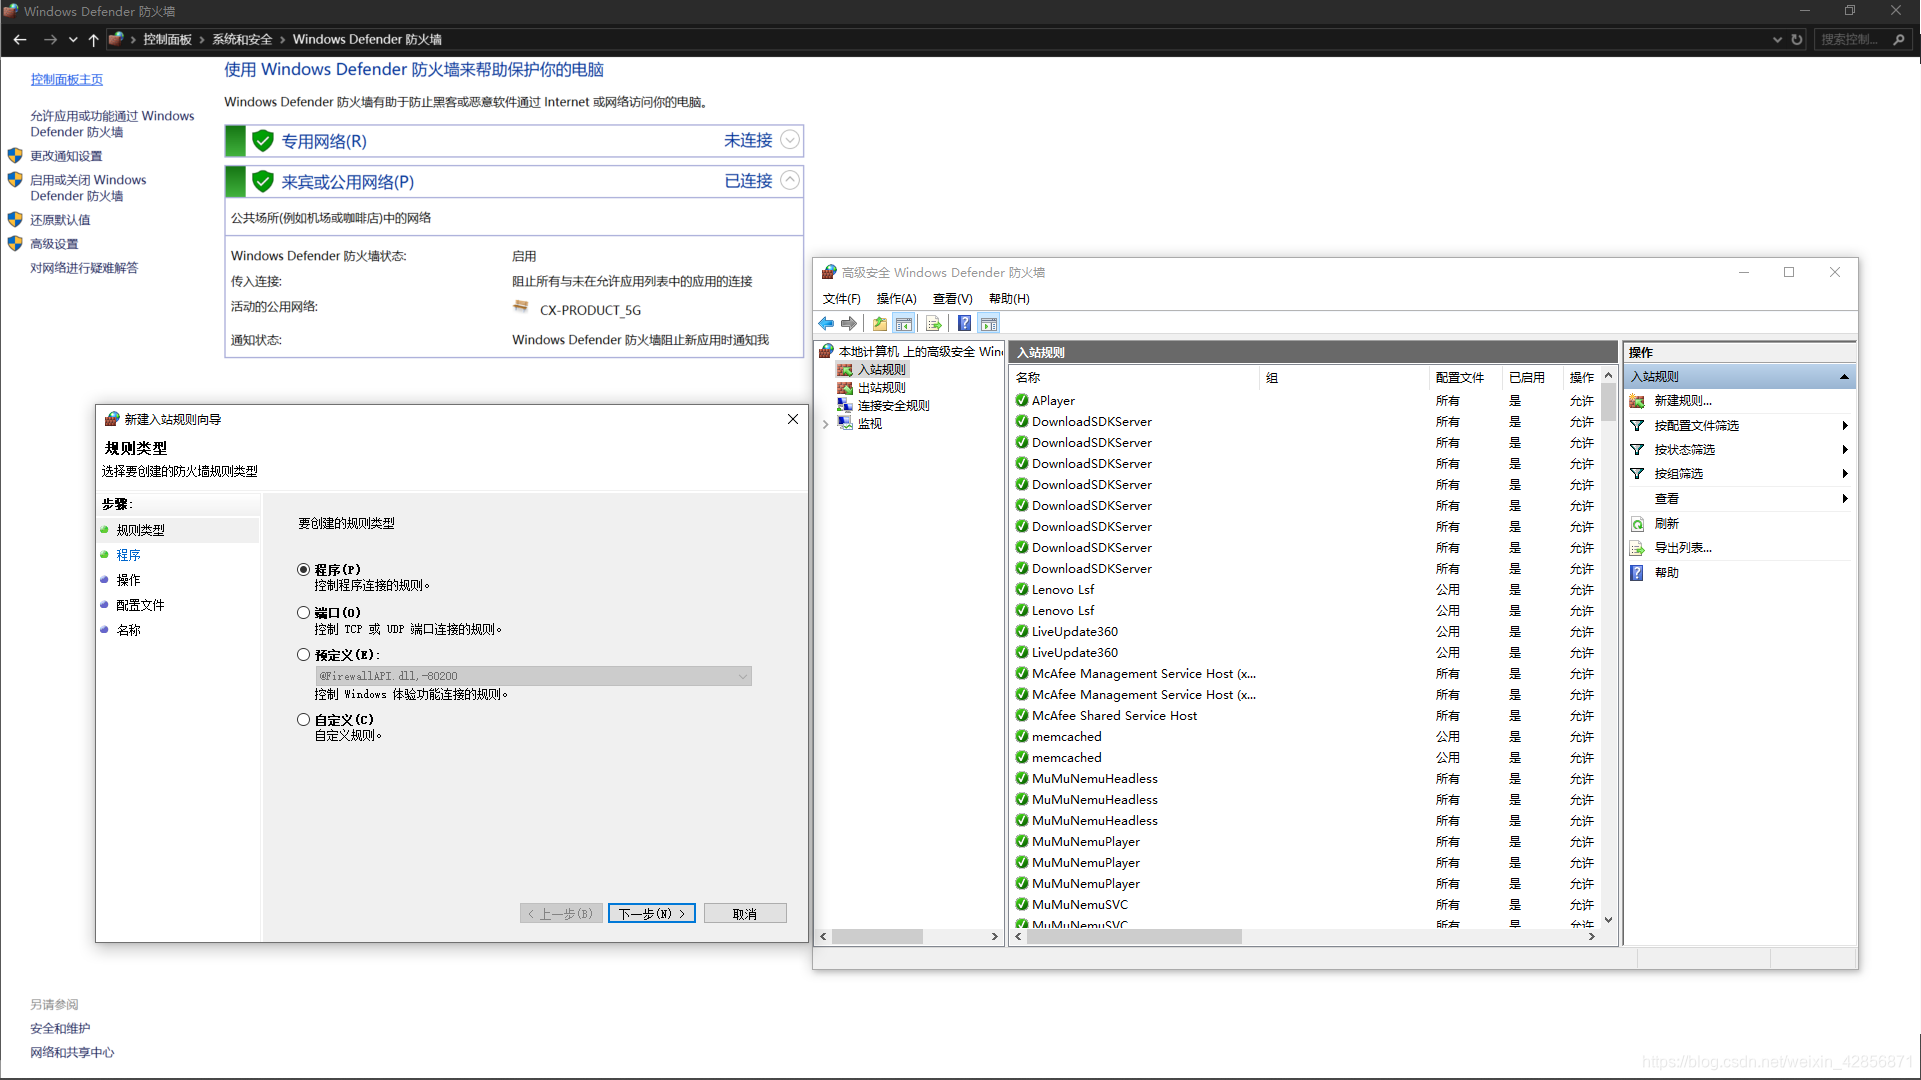This screenshot has width=1921, height=1080.
Task: Click the export list toolbar icon
Action: coord(933,322)
